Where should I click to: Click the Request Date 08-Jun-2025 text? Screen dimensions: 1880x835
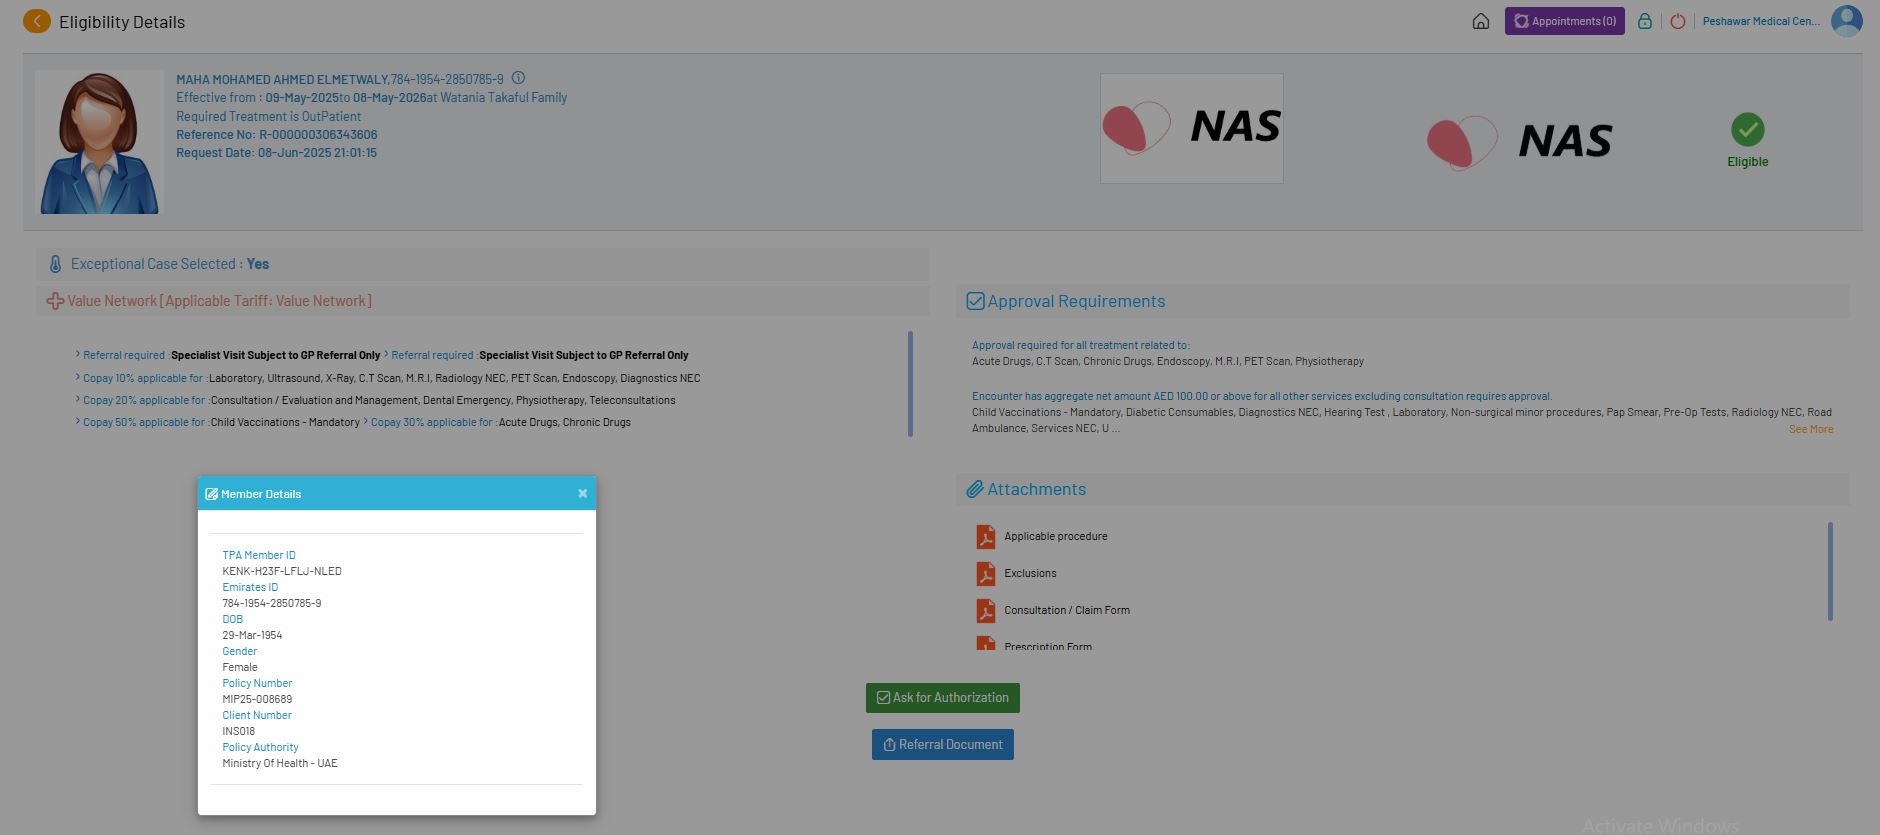277,153
